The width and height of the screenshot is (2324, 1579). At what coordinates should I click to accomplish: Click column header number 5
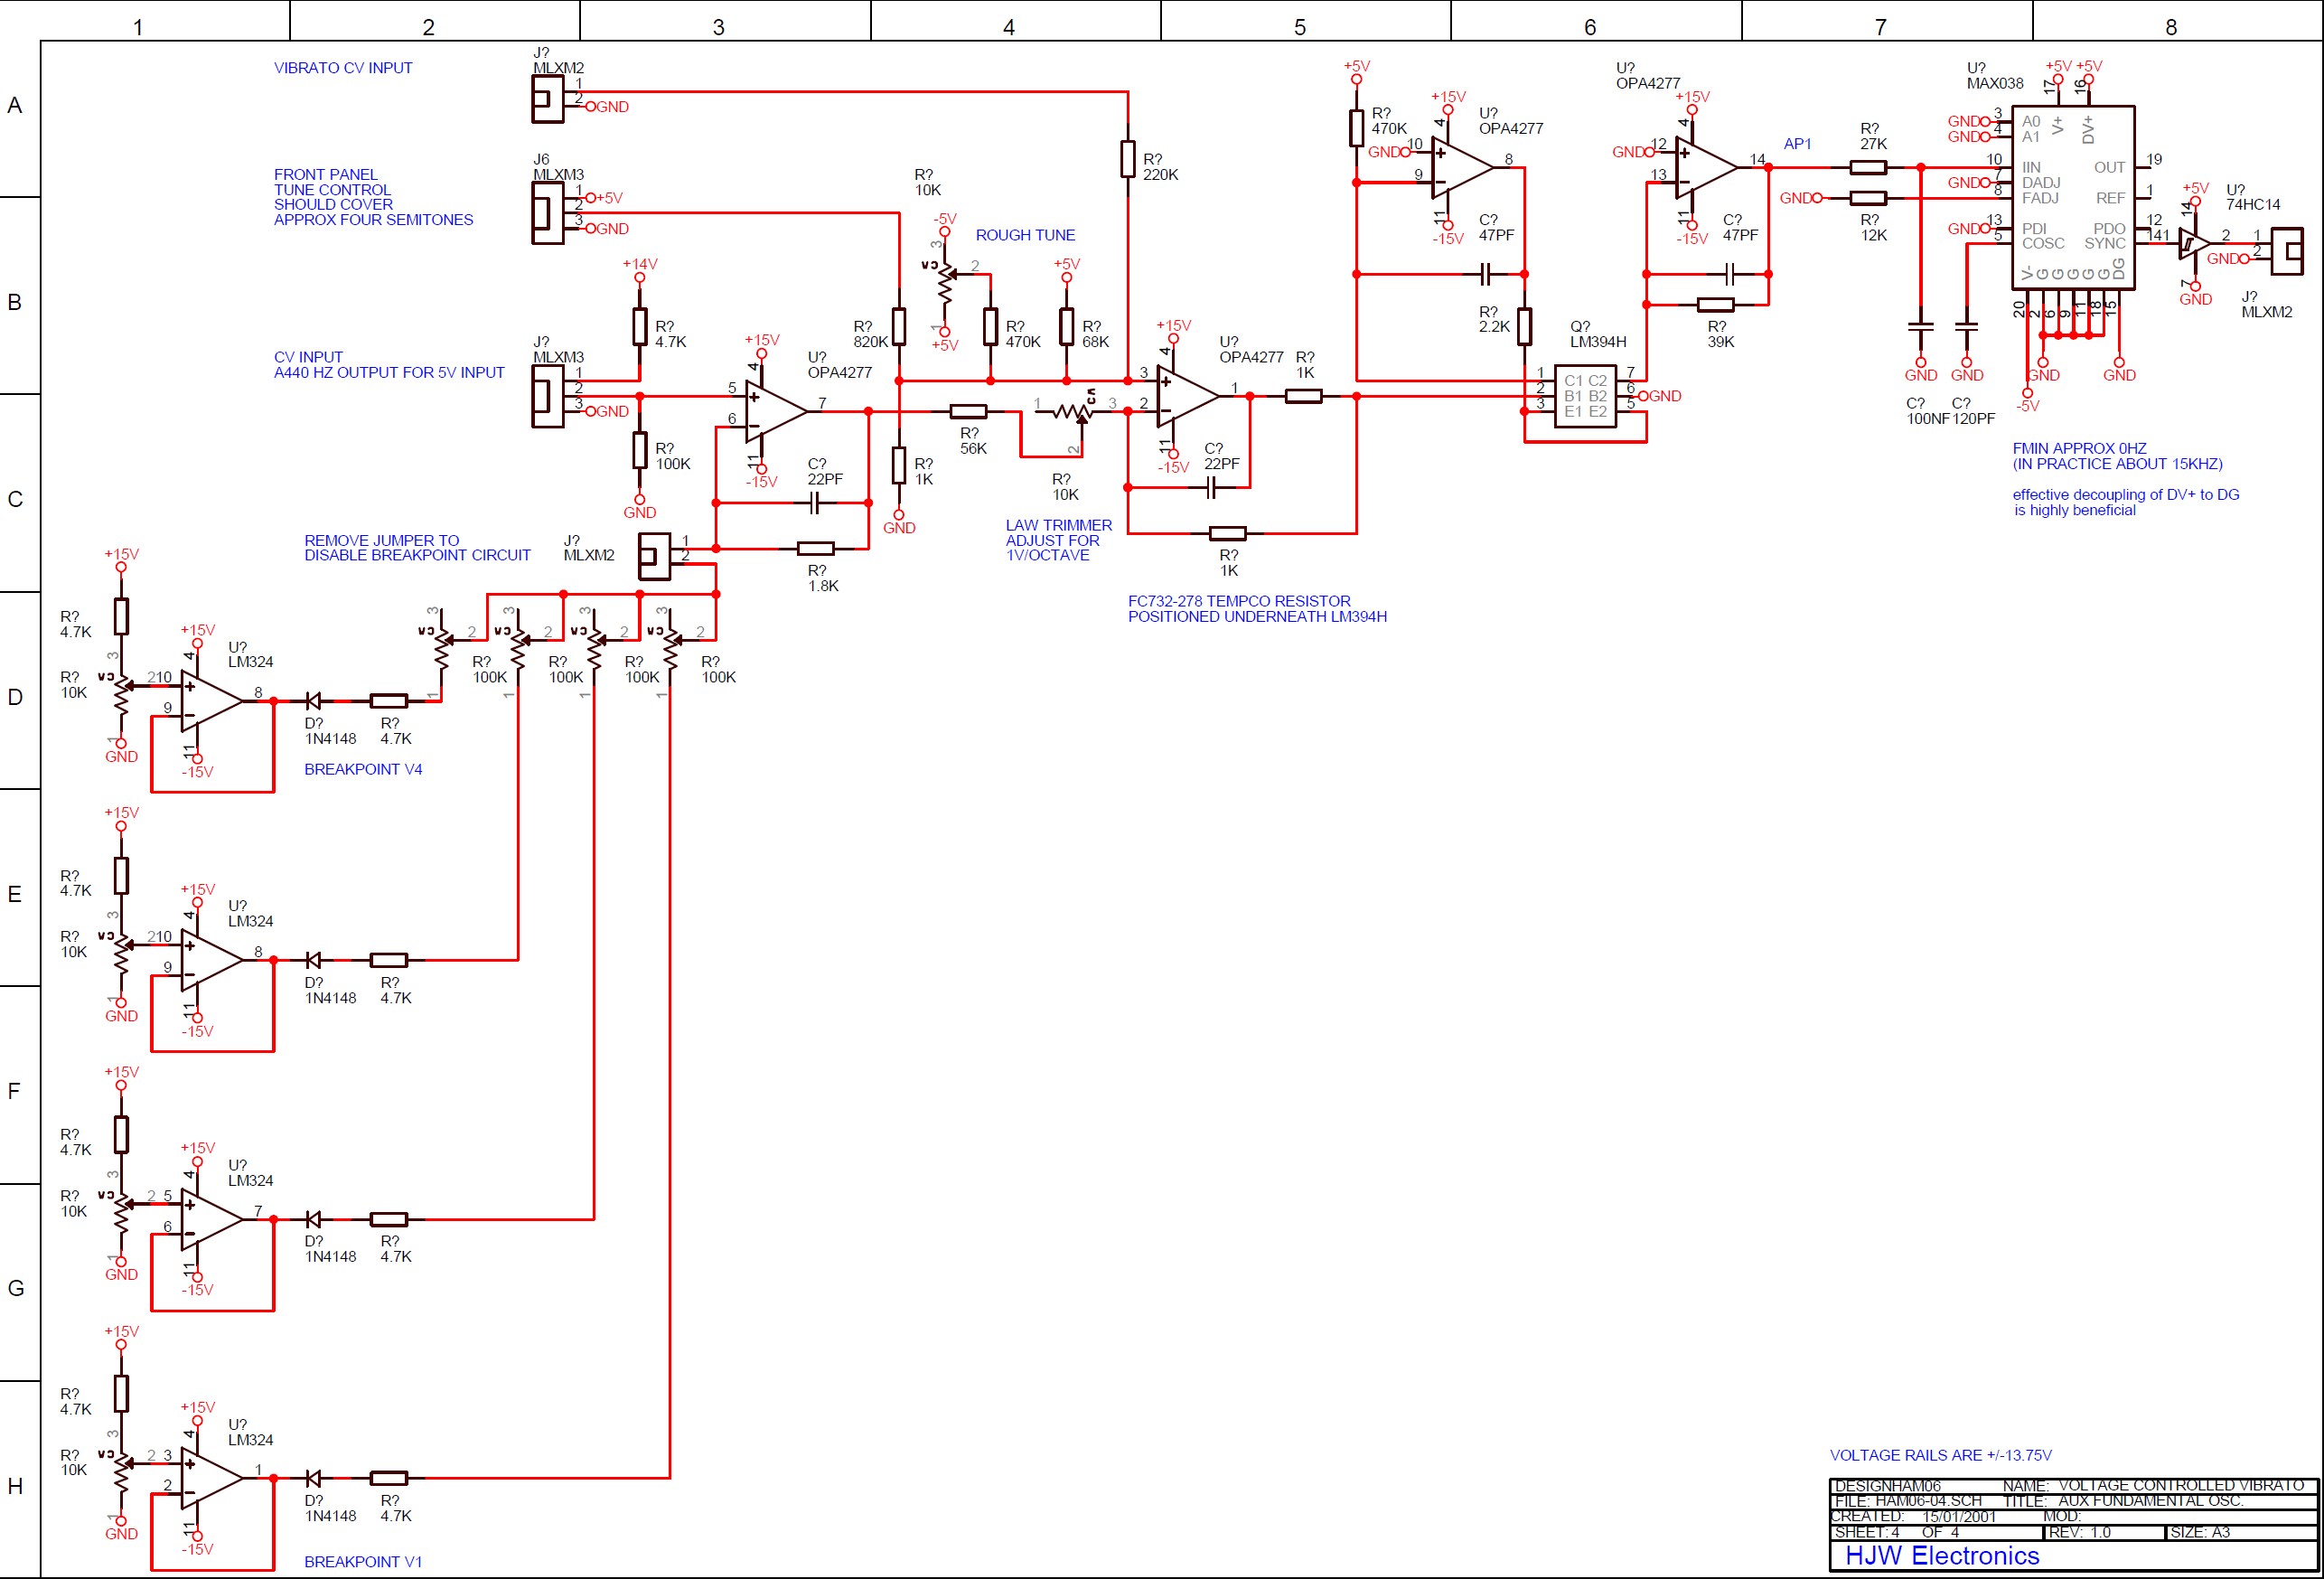click(1299, 27)
